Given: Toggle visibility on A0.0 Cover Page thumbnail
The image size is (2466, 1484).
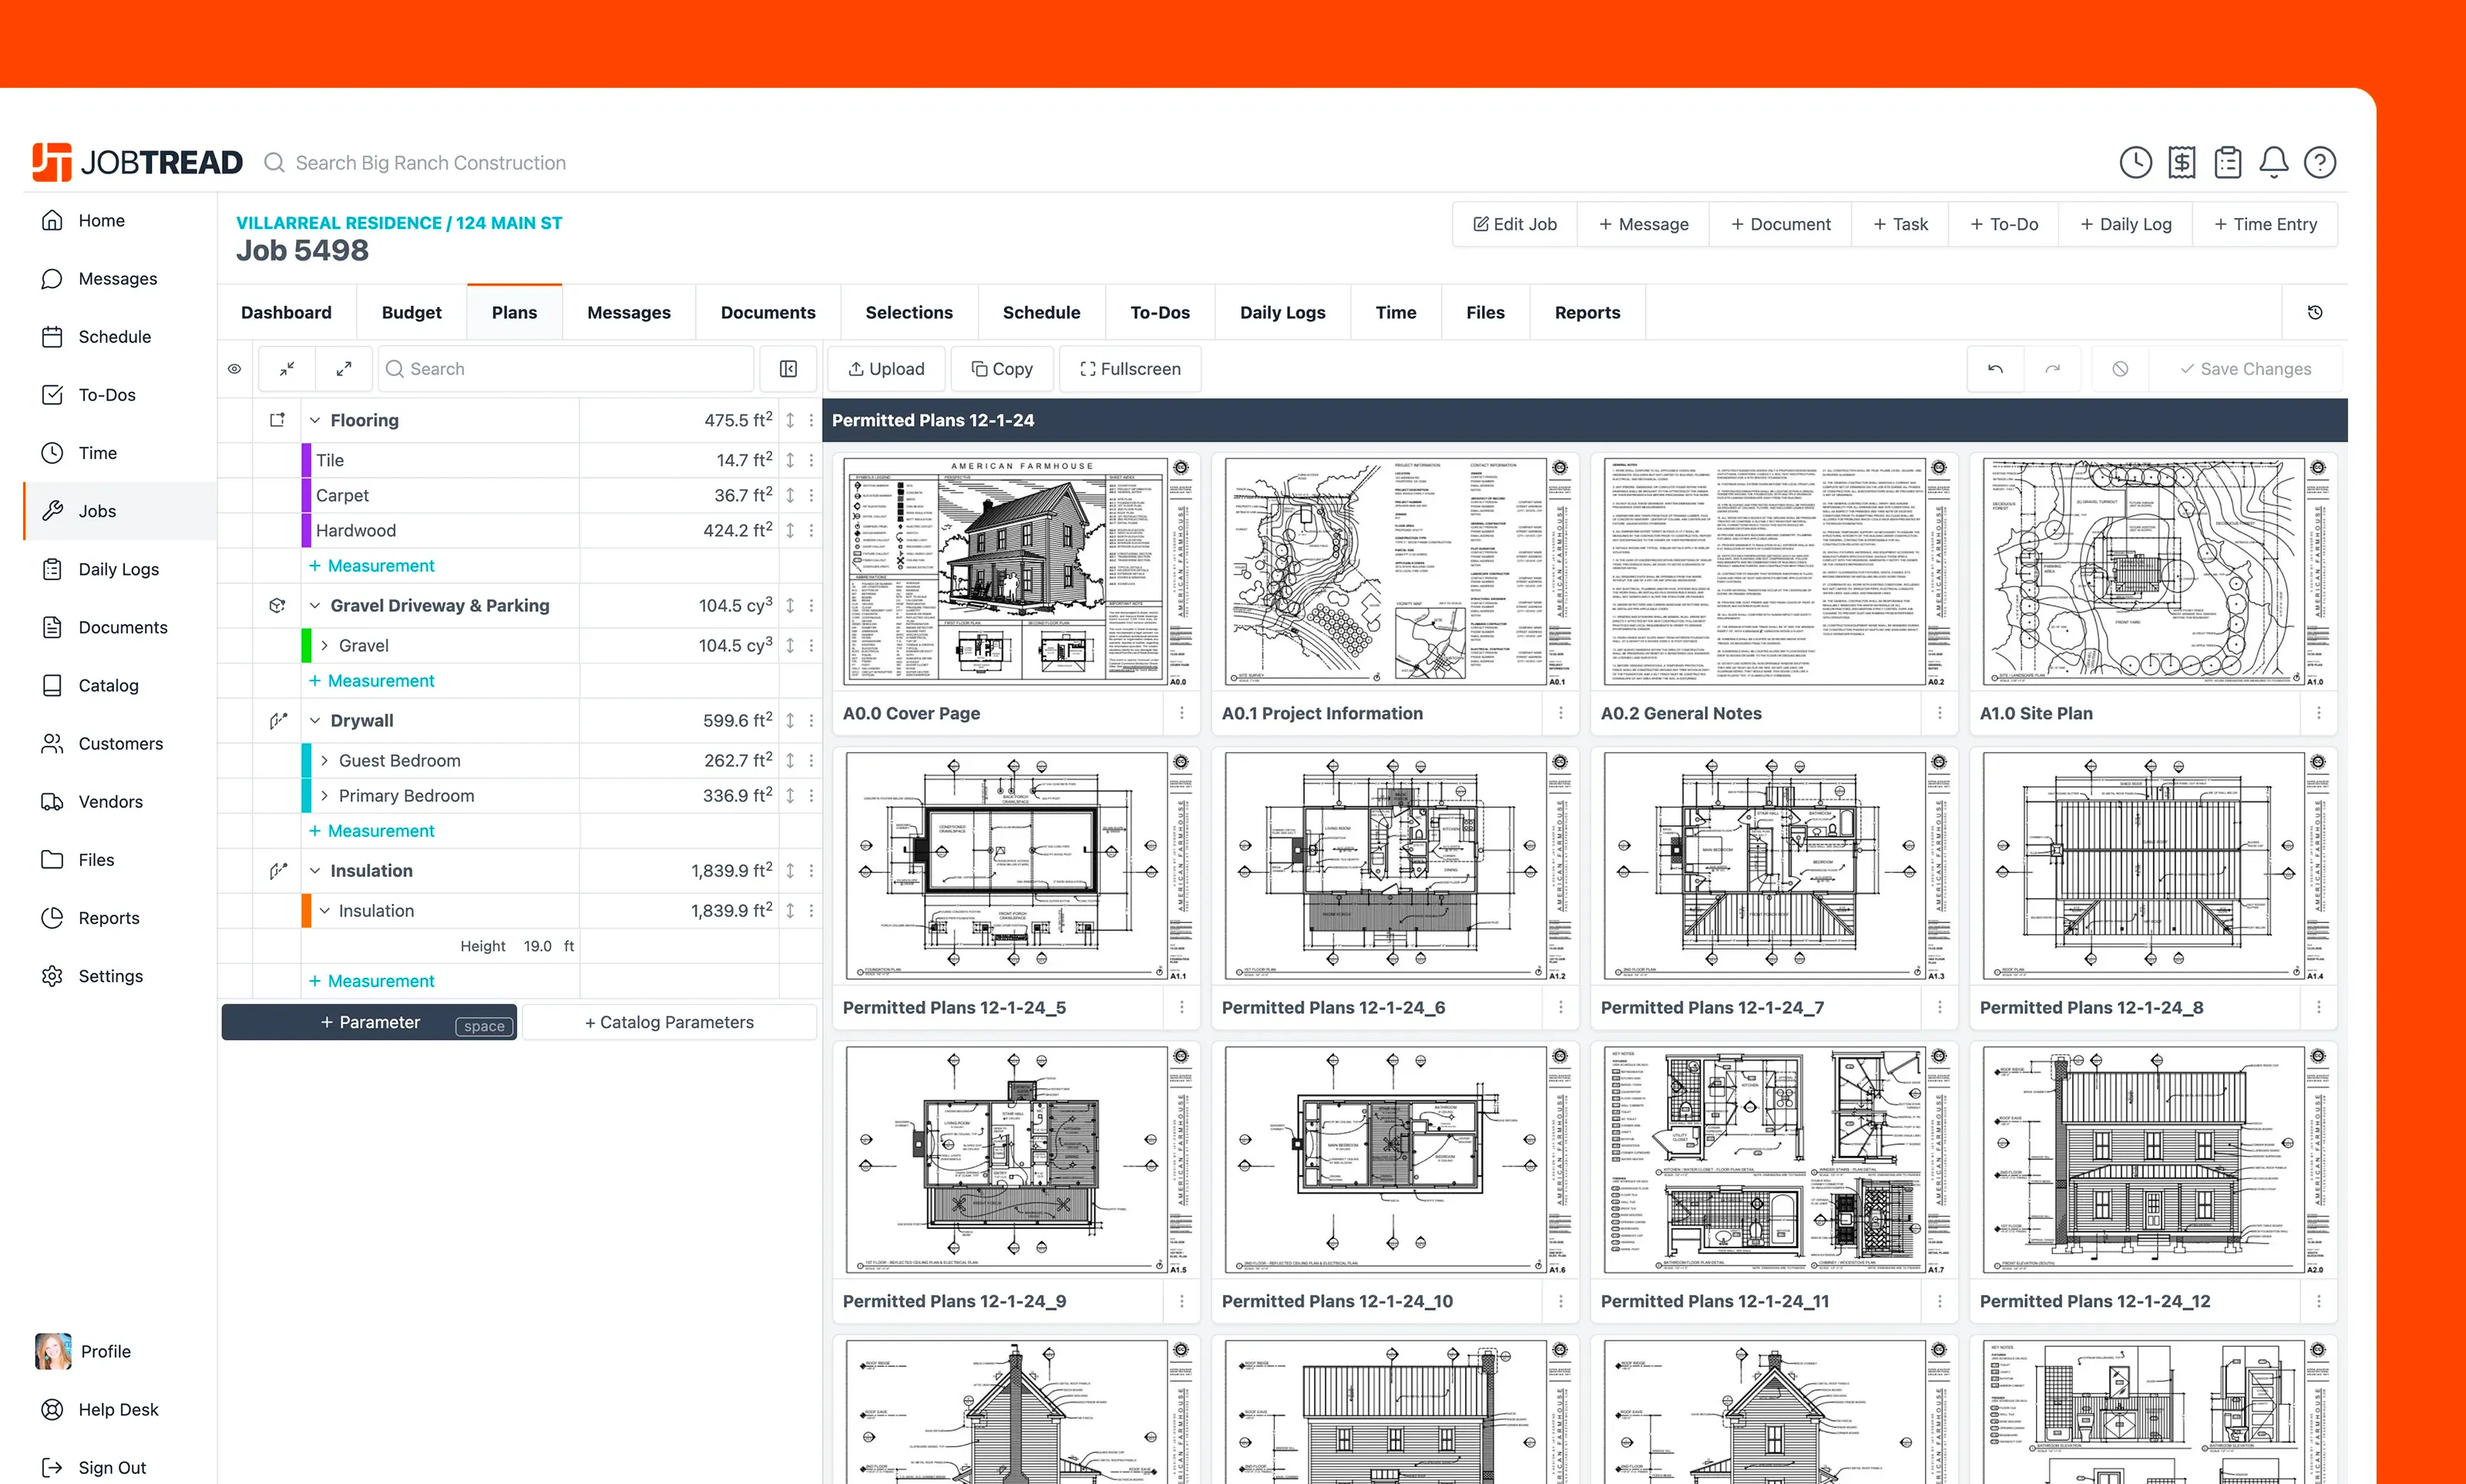Looking at the screenshot, I should pyautogui.click(x=1181, y=468).
